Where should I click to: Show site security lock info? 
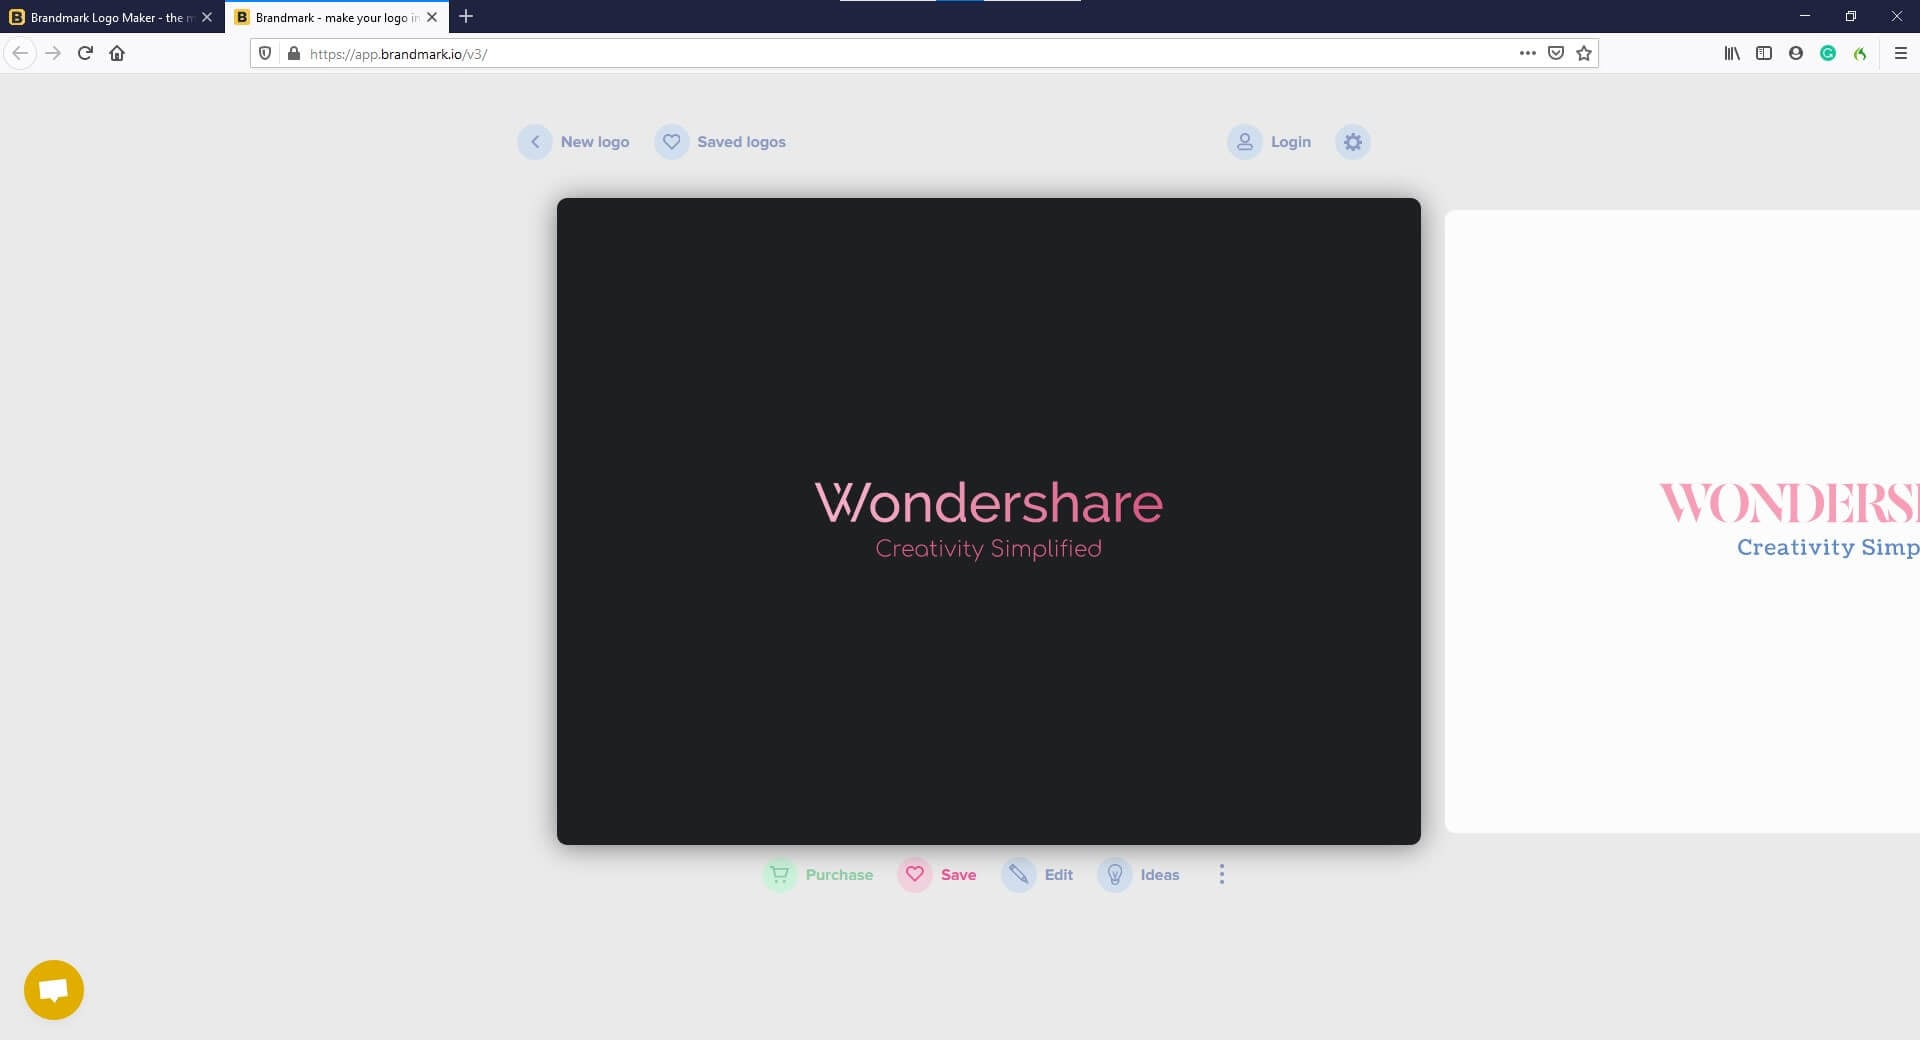coord(294,53)
